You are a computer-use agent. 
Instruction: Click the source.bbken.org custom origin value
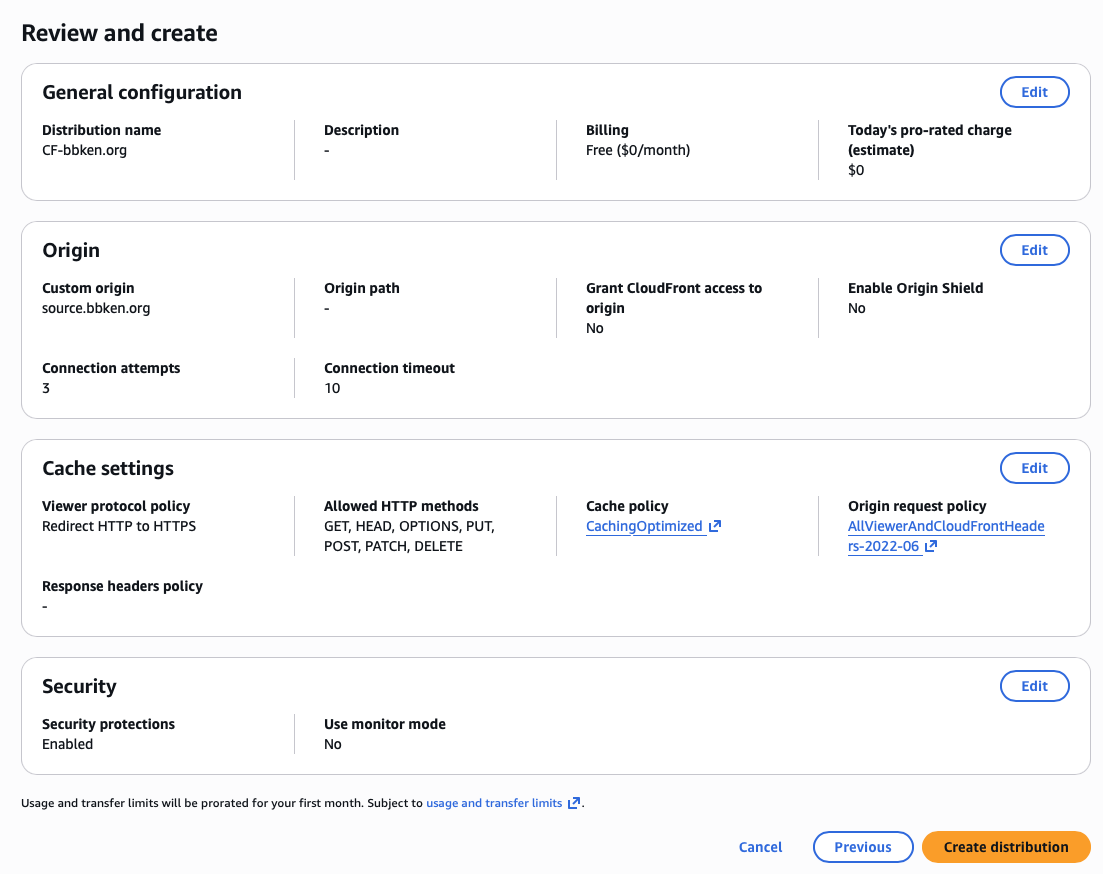pyautogui.click(x=96, y=308)
